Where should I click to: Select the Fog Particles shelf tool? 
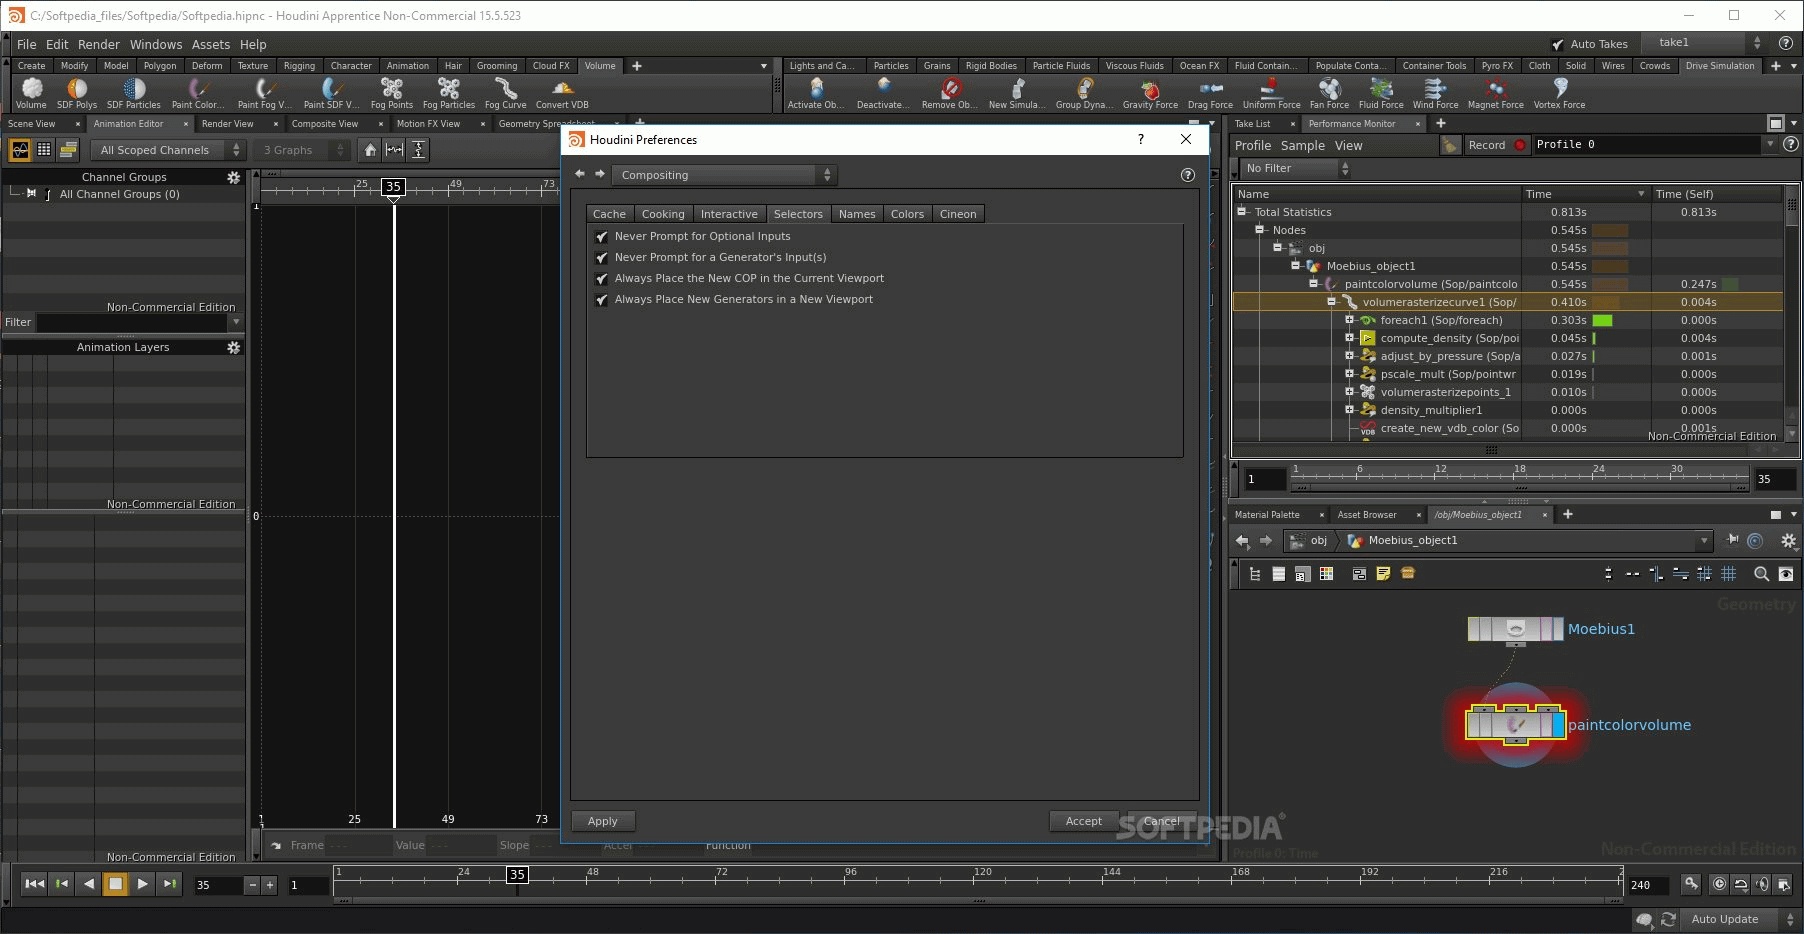(449, 93)
